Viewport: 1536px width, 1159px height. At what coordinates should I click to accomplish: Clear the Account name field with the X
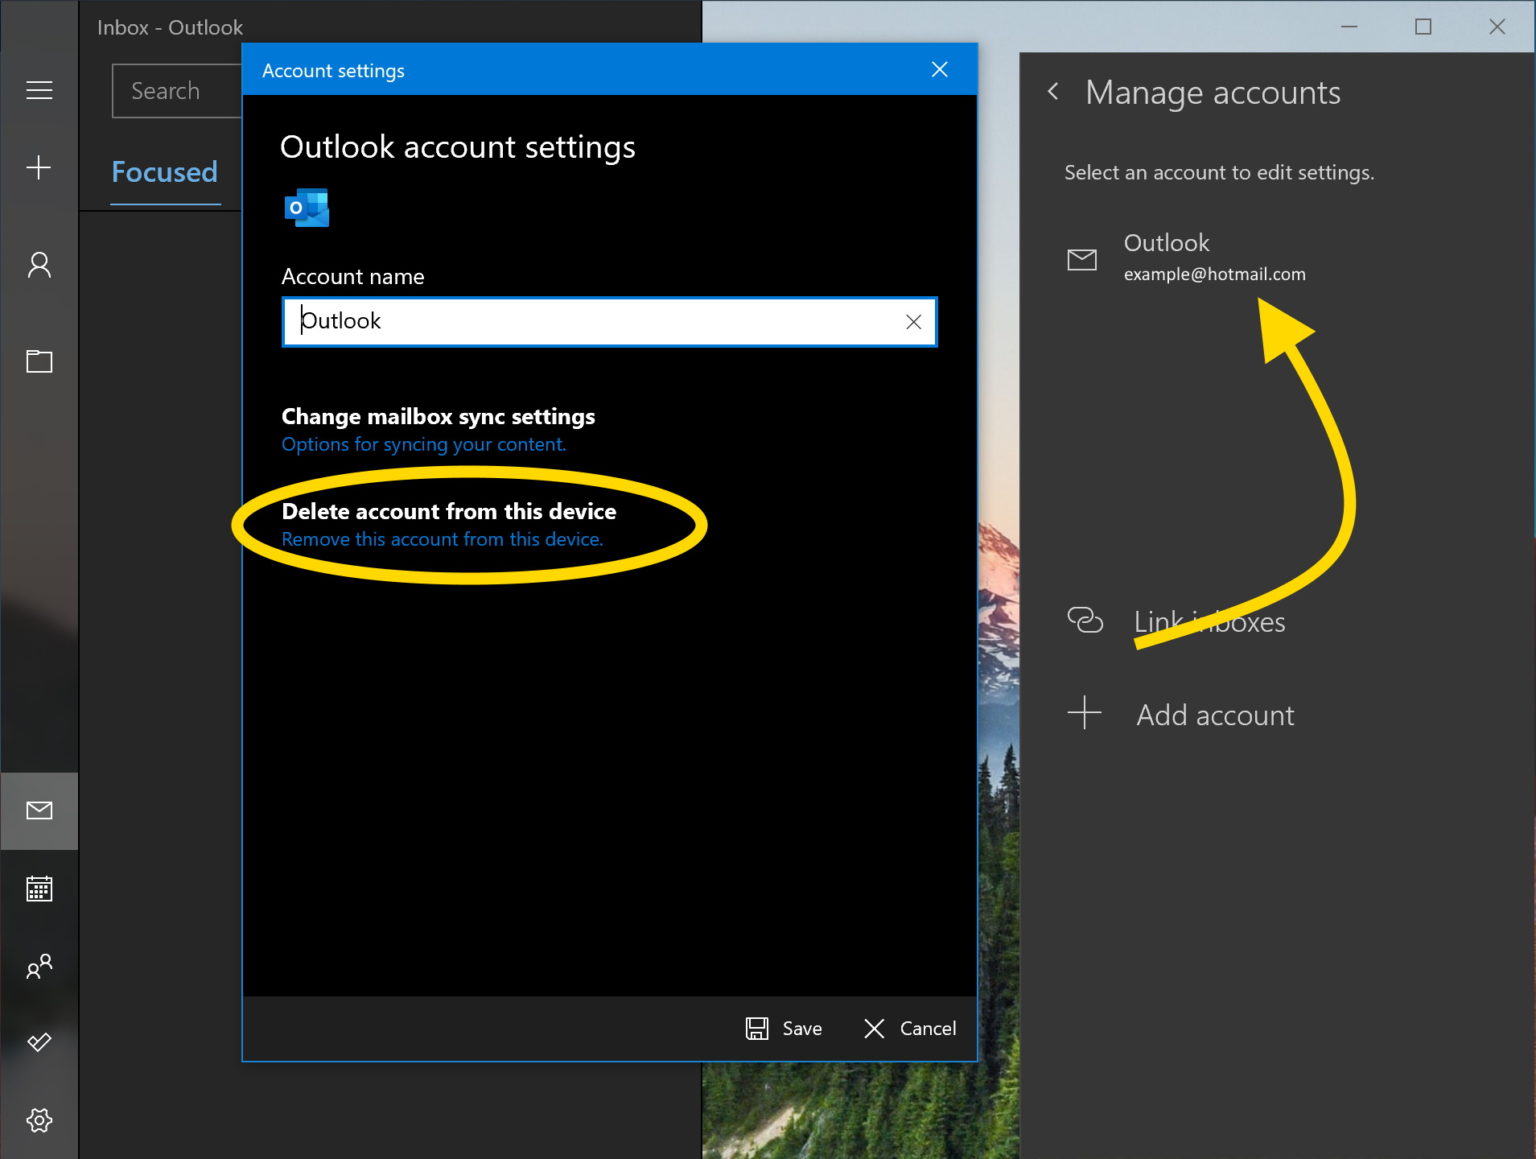[912, 322]
